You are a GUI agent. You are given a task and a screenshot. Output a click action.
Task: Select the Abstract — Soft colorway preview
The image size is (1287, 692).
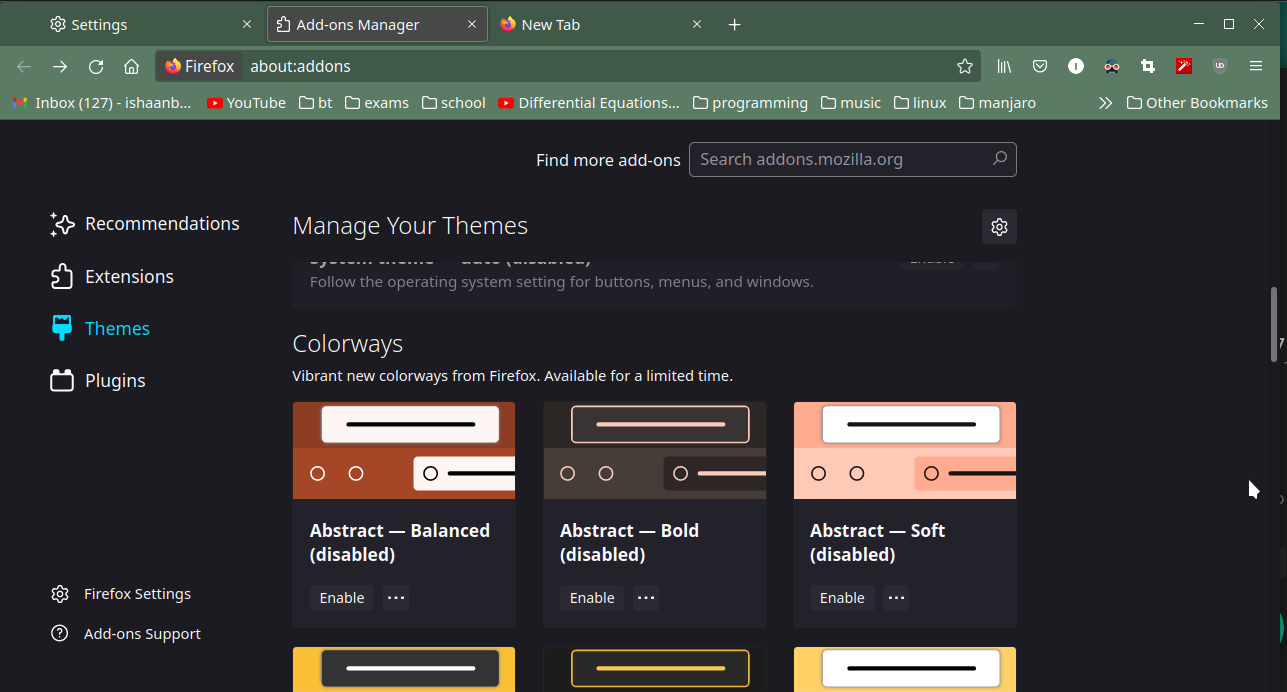coord(904,450)
